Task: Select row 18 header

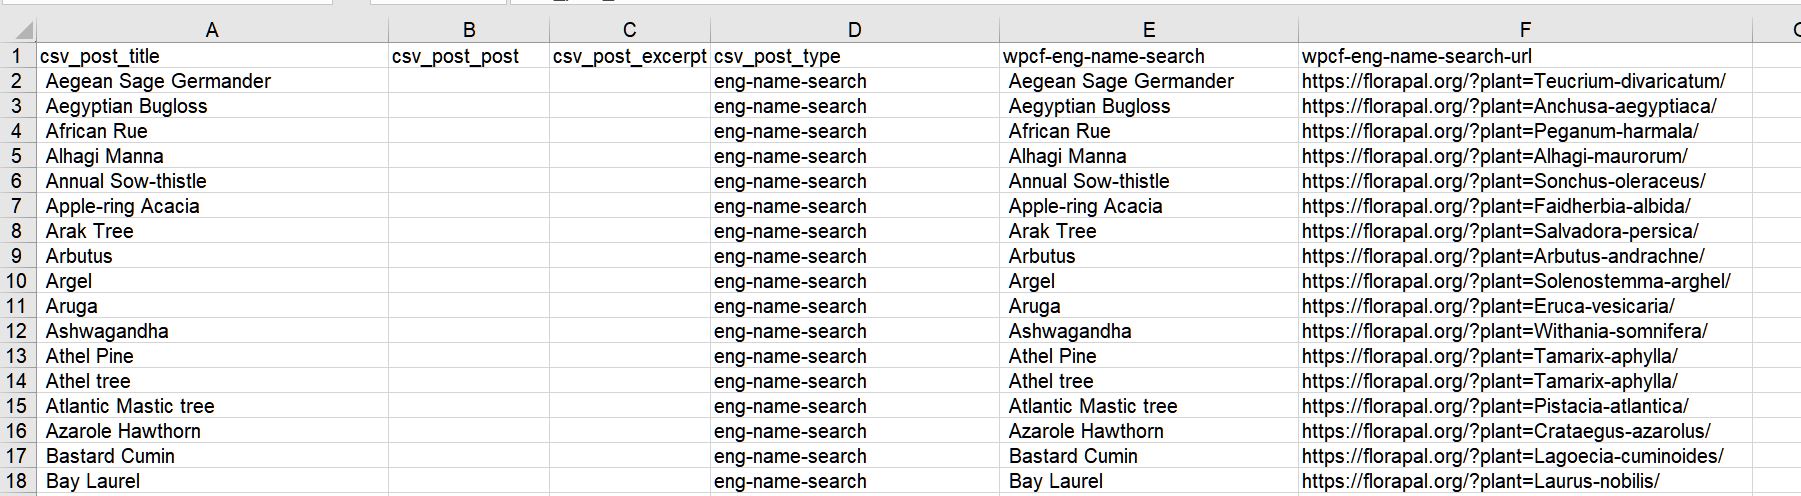Action: click(x=17, y=481)
